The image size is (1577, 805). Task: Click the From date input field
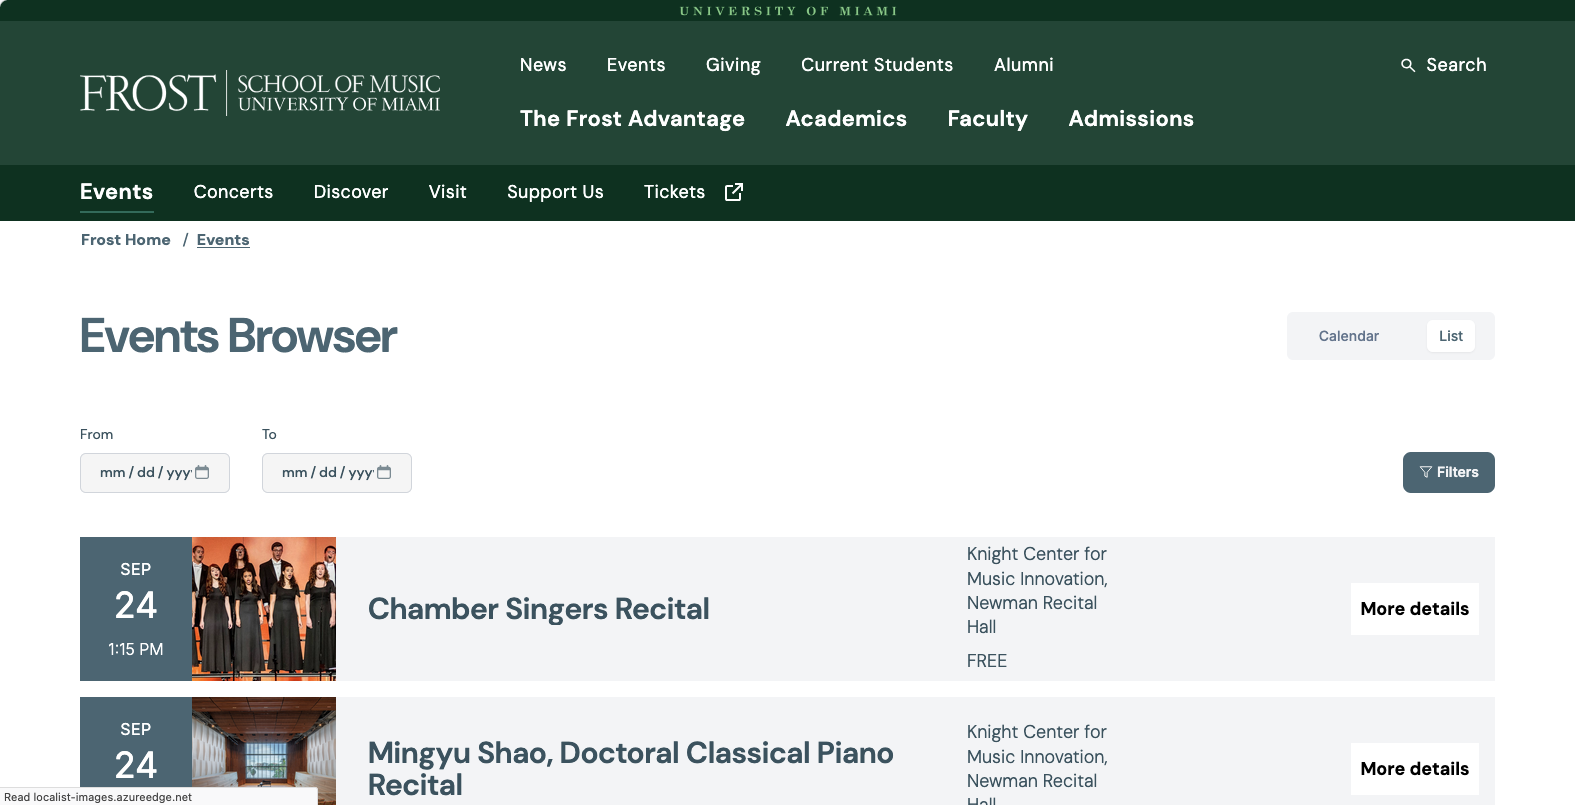(155, 473)
